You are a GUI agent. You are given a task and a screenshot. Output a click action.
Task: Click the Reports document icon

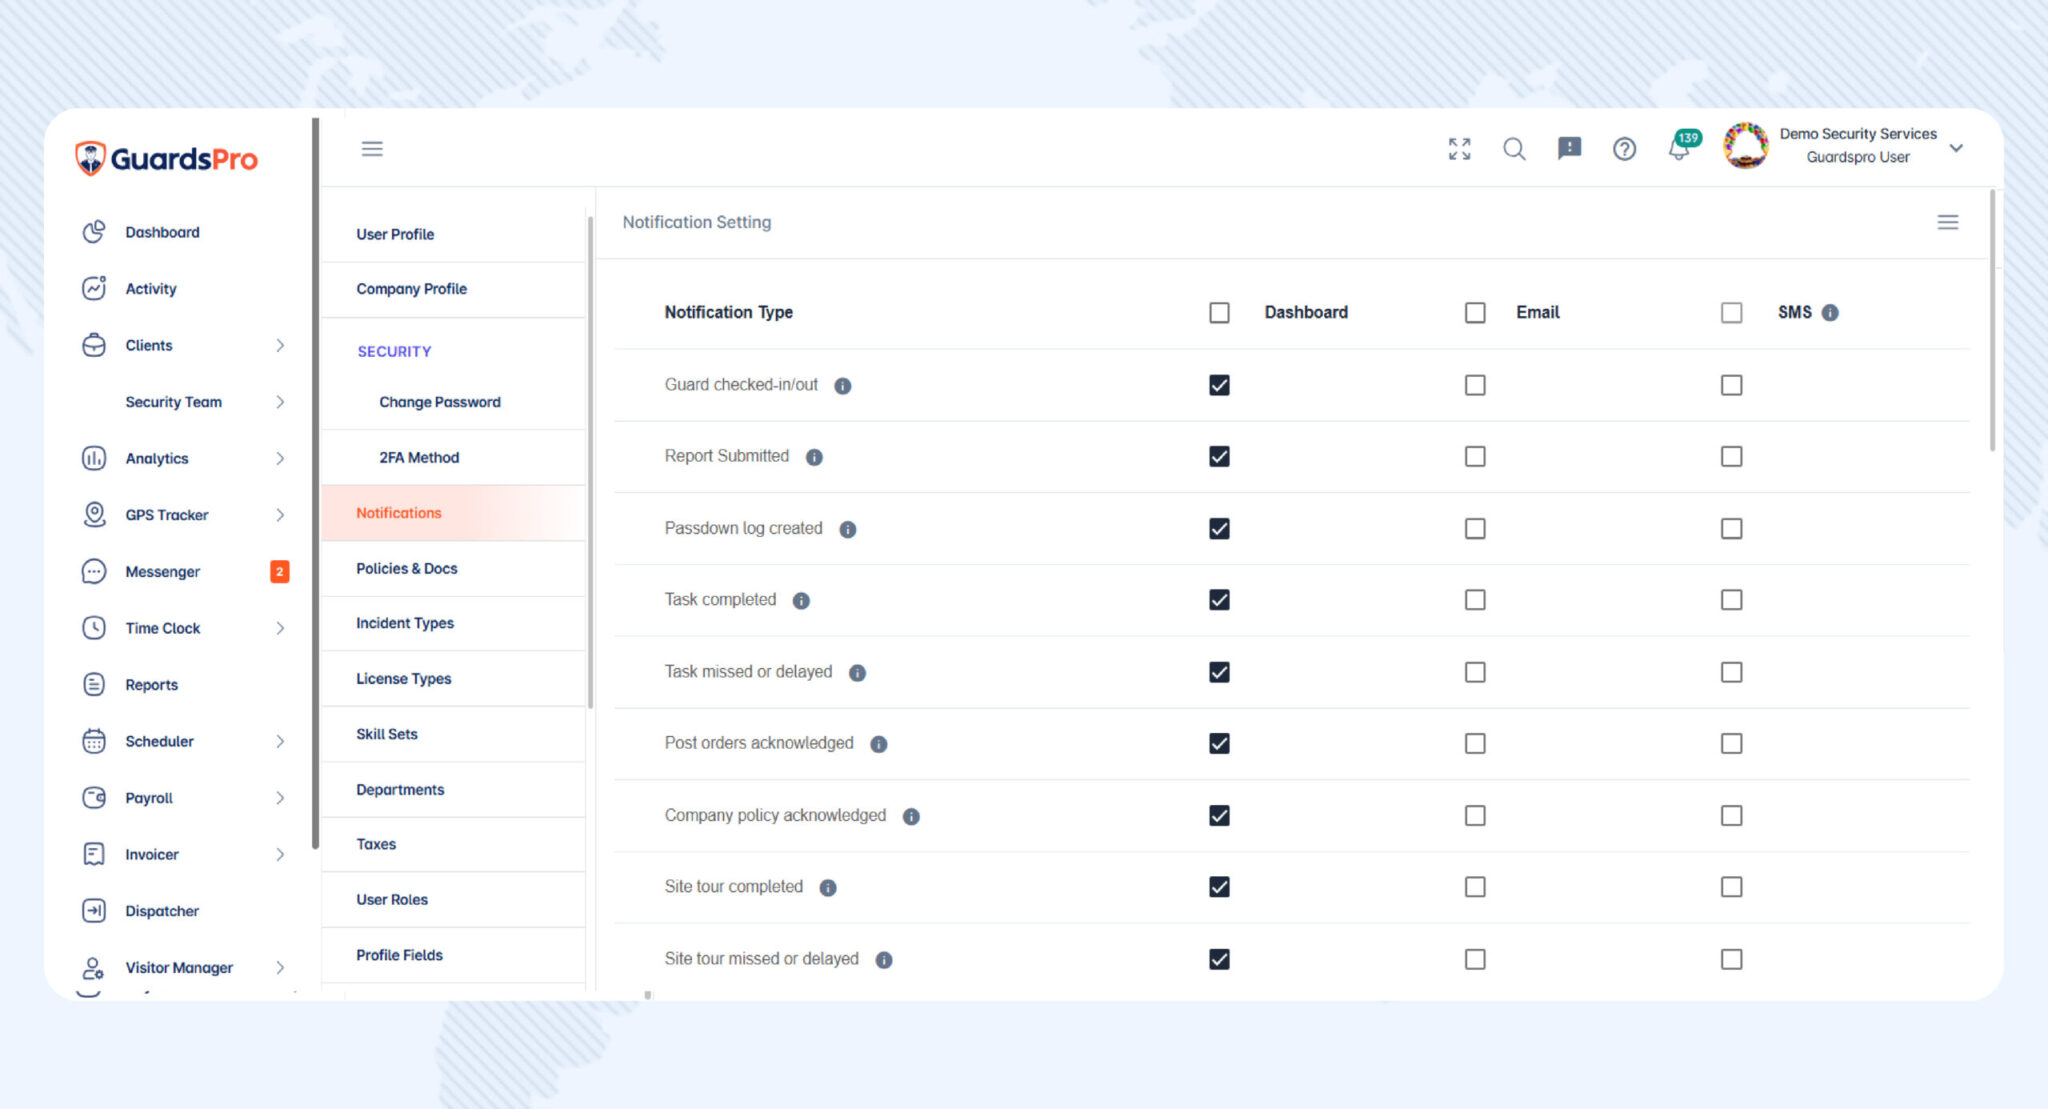tap(93, 684)
